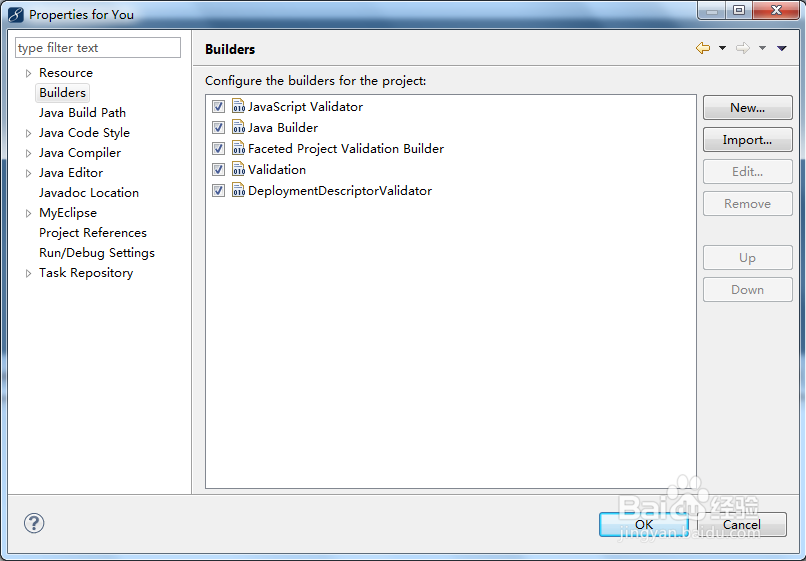806x561 pixels.
Task: Select the Java Builder list entry
Action: point(283,128)
